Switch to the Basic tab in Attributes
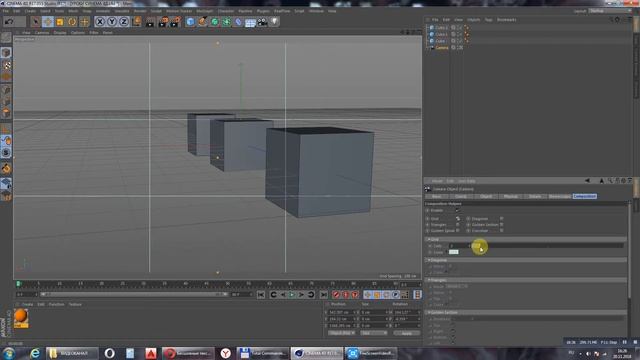Screen dimensions: 640x360 (x=437, y=196)
